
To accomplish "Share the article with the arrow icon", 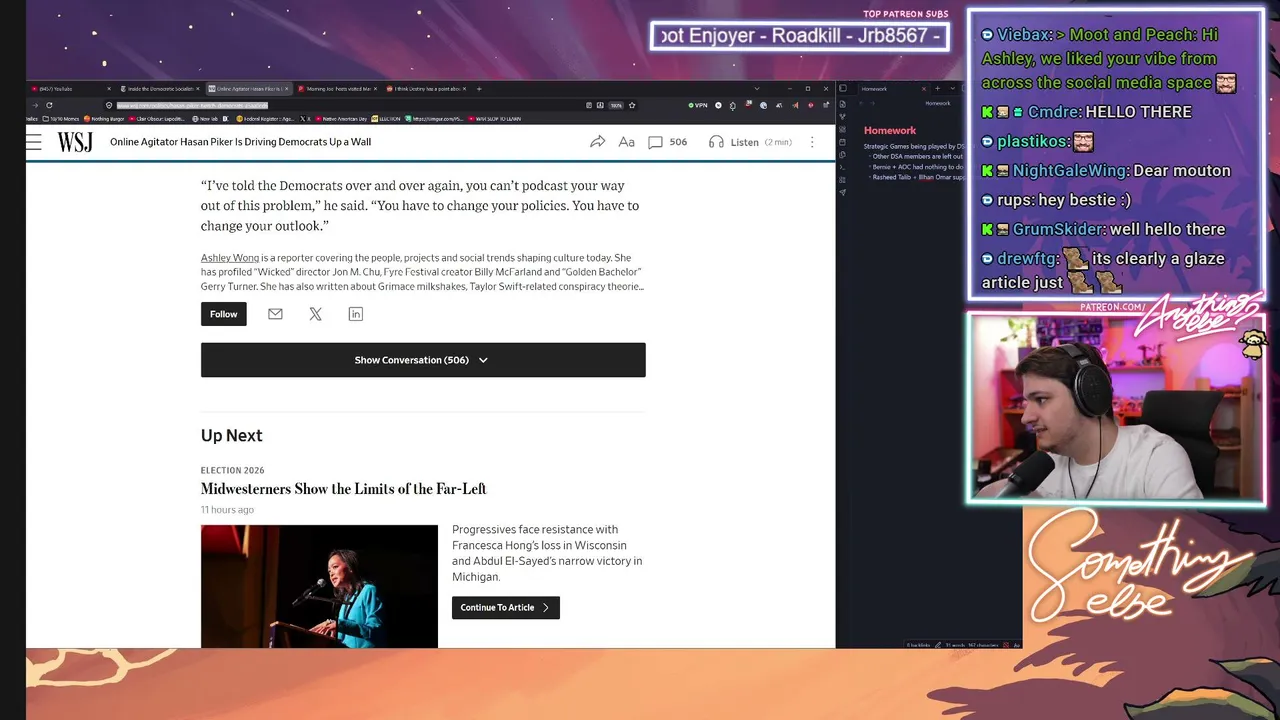I will click(597, 142).
